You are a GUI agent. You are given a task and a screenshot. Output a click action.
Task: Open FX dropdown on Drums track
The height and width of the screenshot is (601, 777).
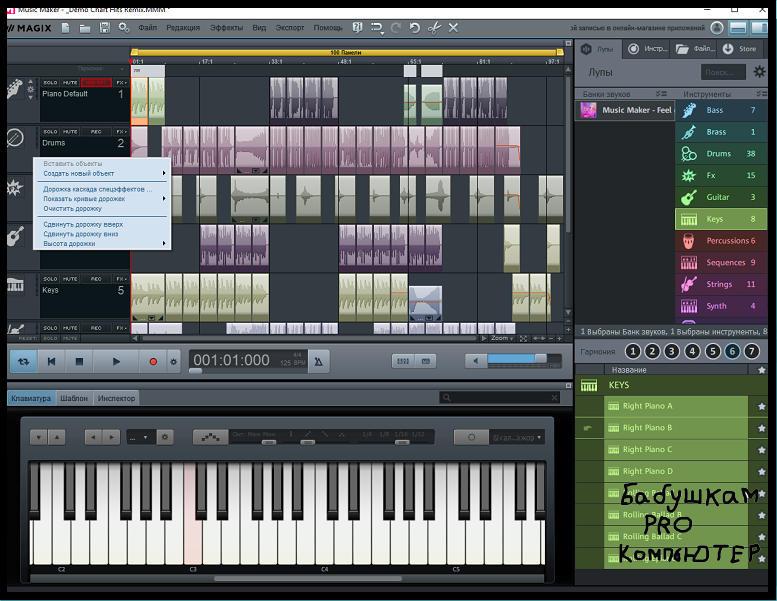tap(121, 132)
